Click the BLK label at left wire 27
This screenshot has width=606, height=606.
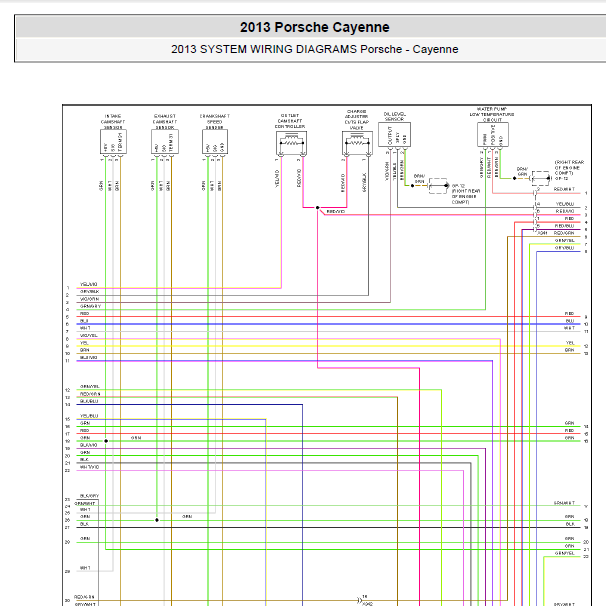point(84,524)
